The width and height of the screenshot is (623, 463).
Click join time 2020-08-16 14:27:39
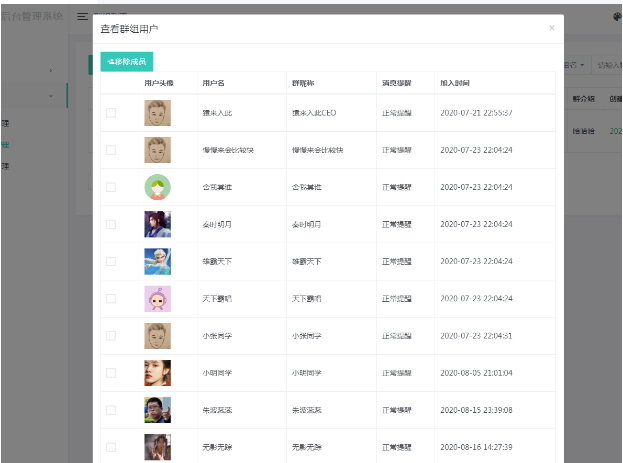pos(476,447)
